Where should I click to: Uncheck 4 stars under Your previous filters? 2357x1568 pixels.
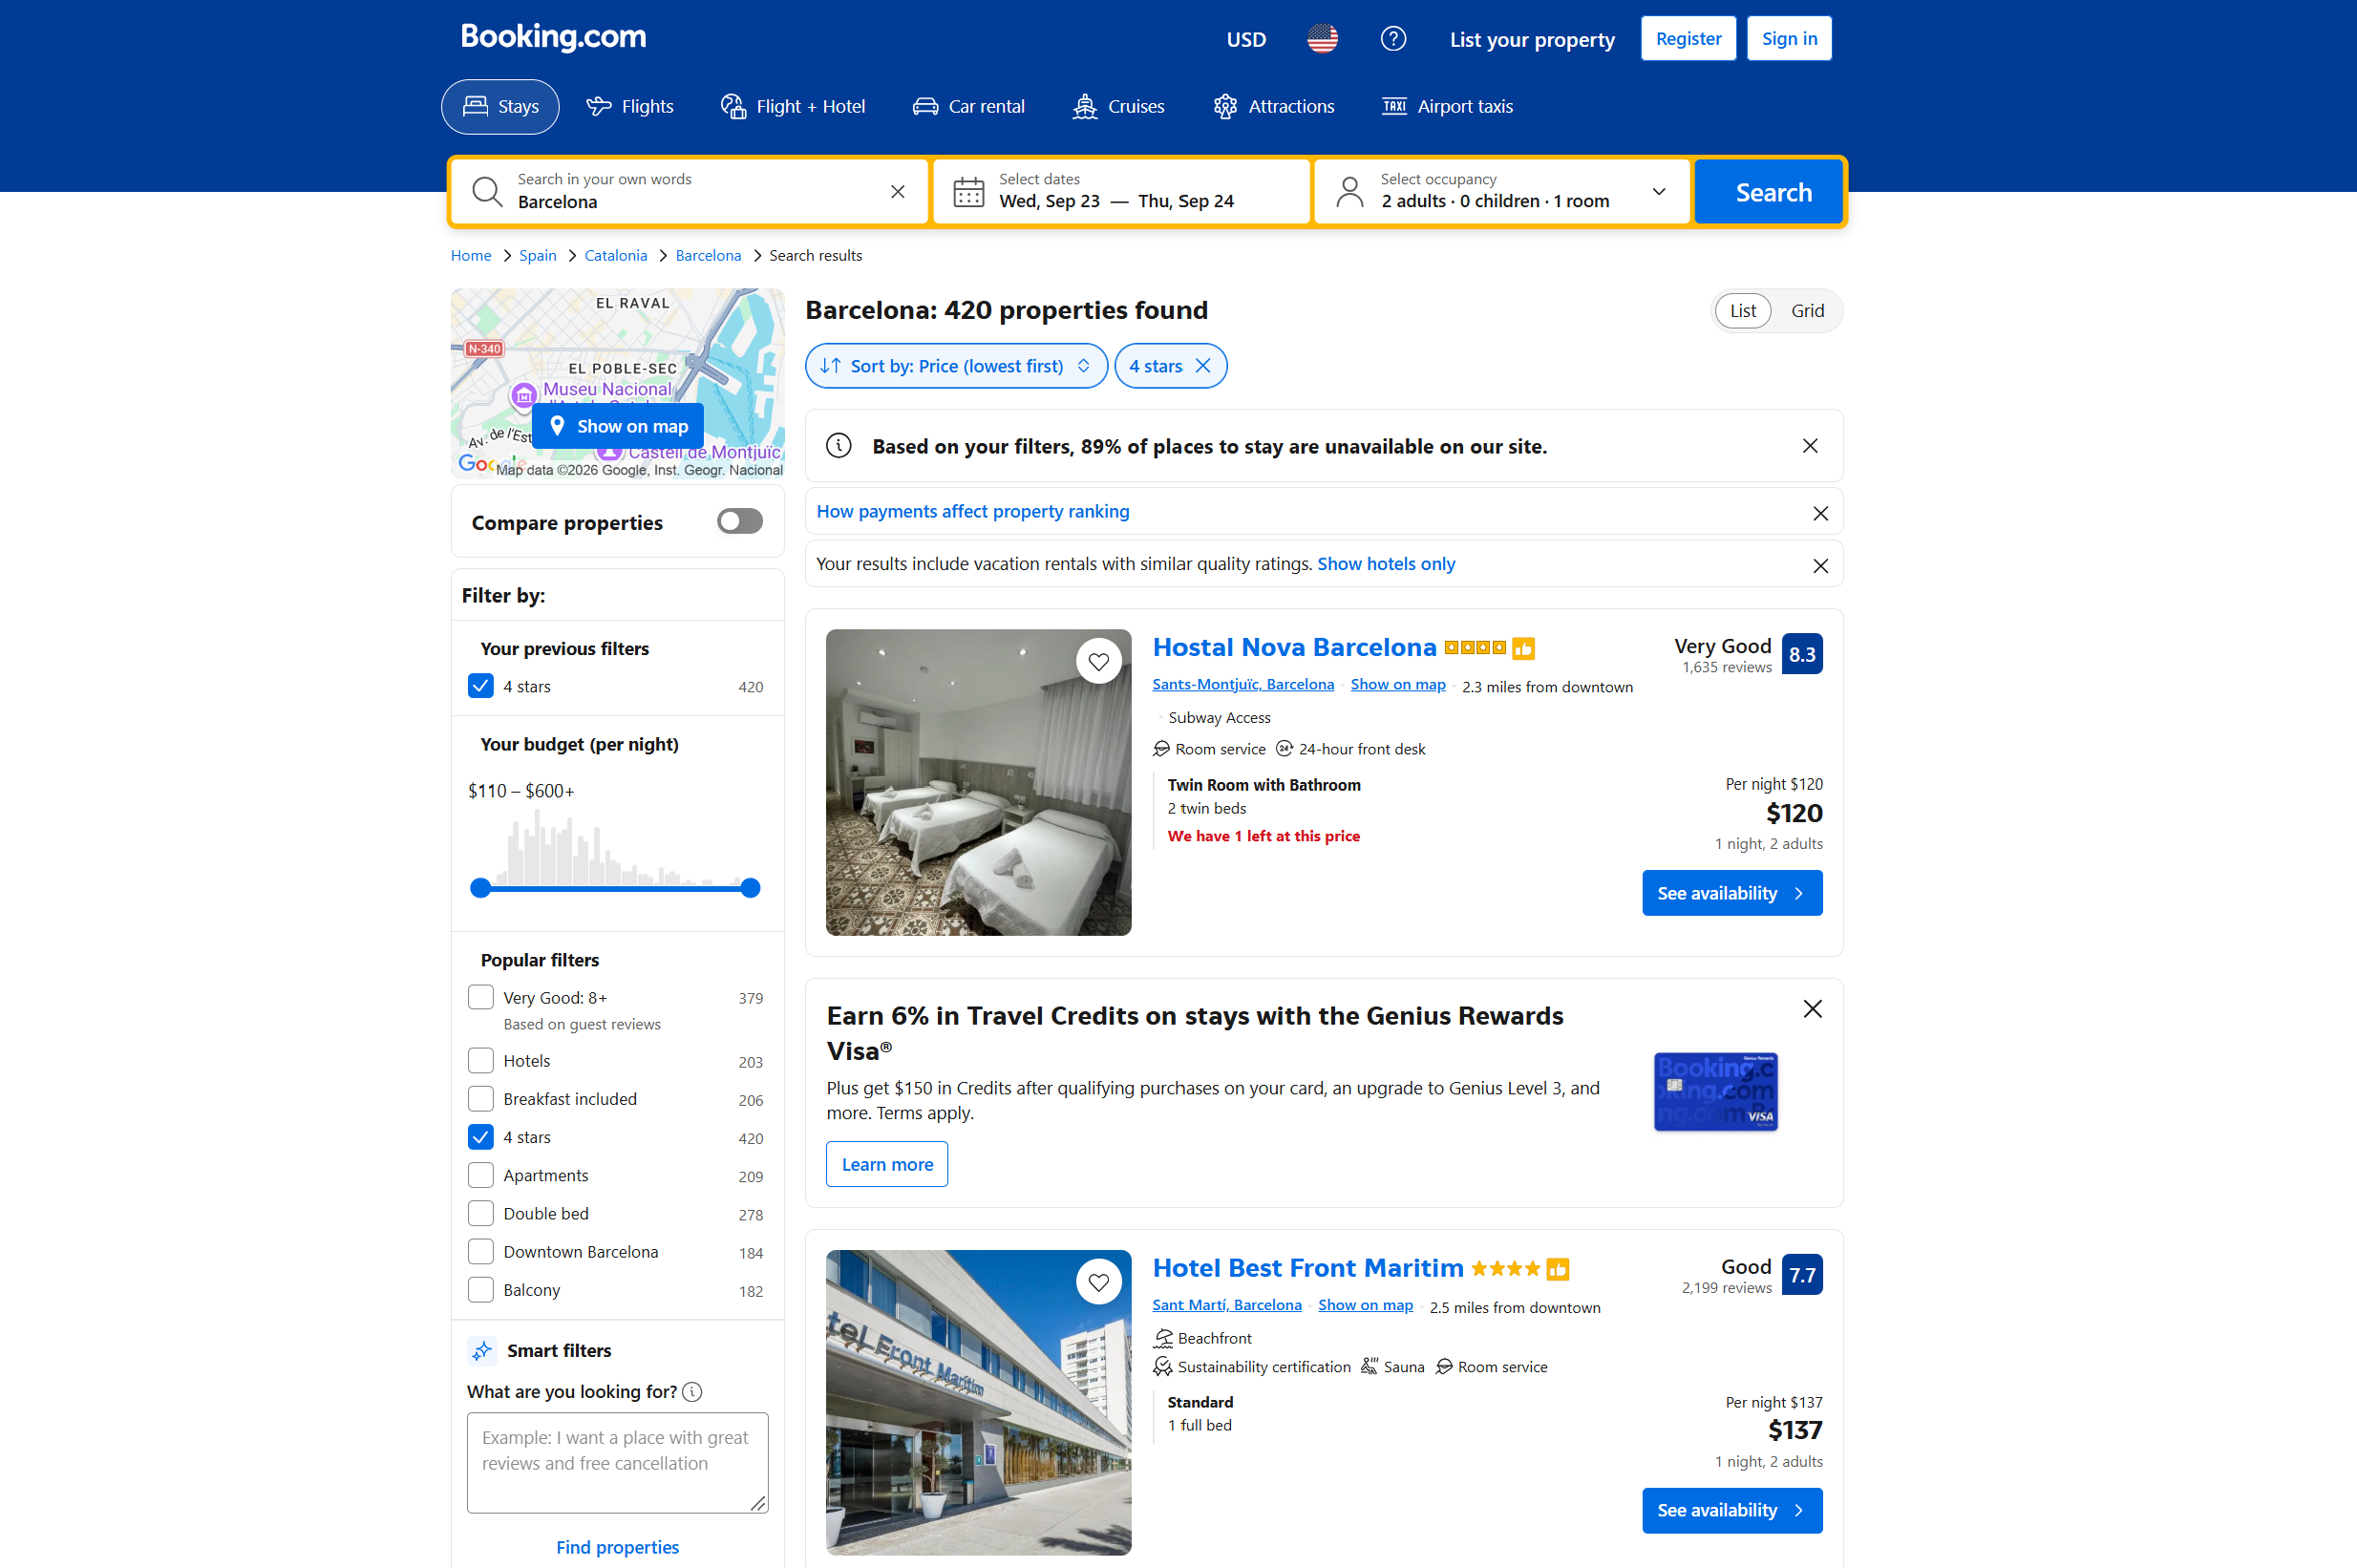(481, 686)
